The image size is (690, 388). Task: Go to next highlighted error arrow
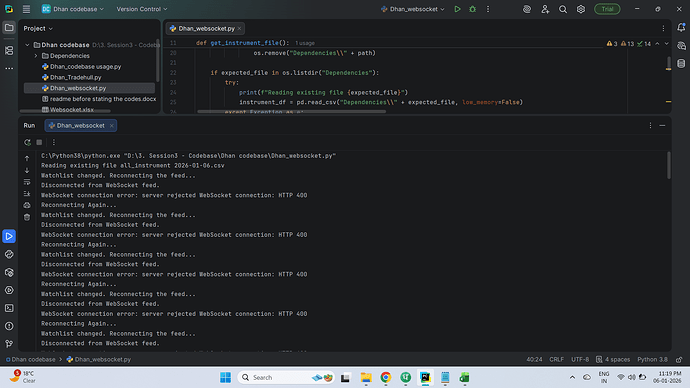666,44
